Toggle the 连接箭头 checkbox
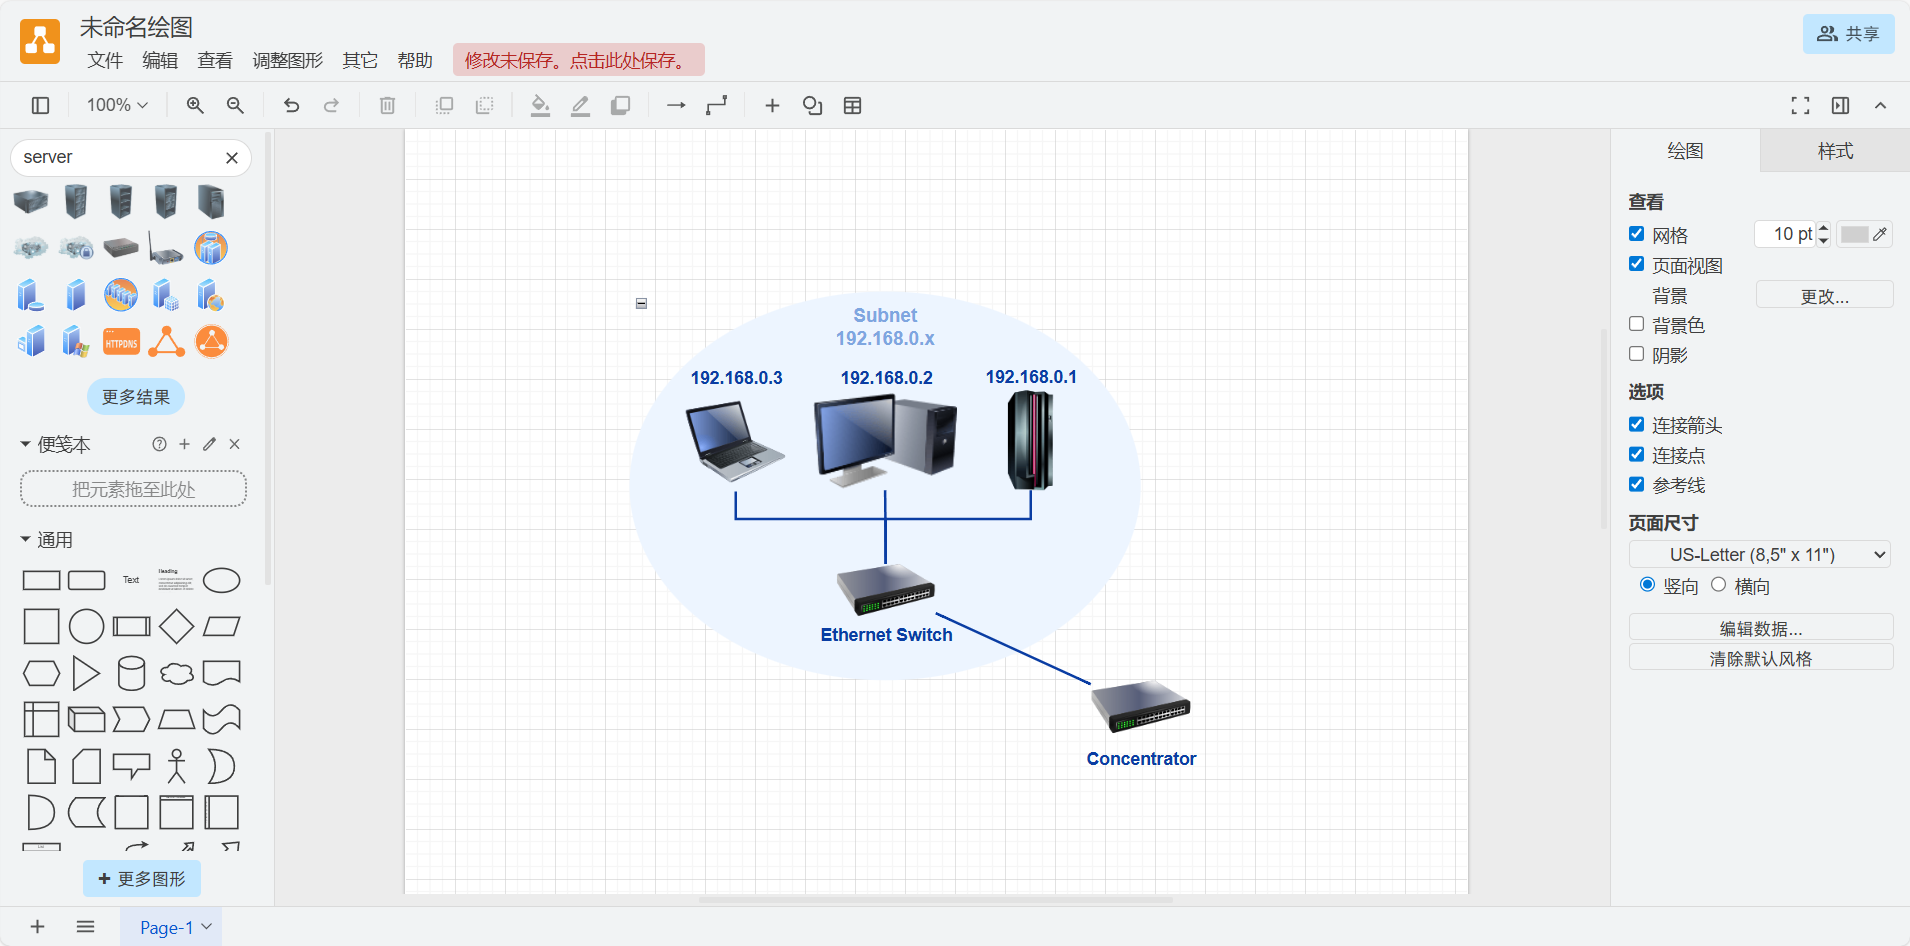This screenshot has width=1910, height=946. 1637,425
